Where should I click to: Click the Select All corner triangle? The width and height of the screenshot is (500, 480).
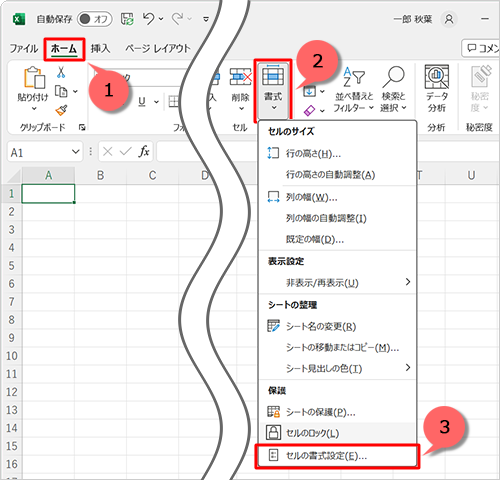point(14,176)
